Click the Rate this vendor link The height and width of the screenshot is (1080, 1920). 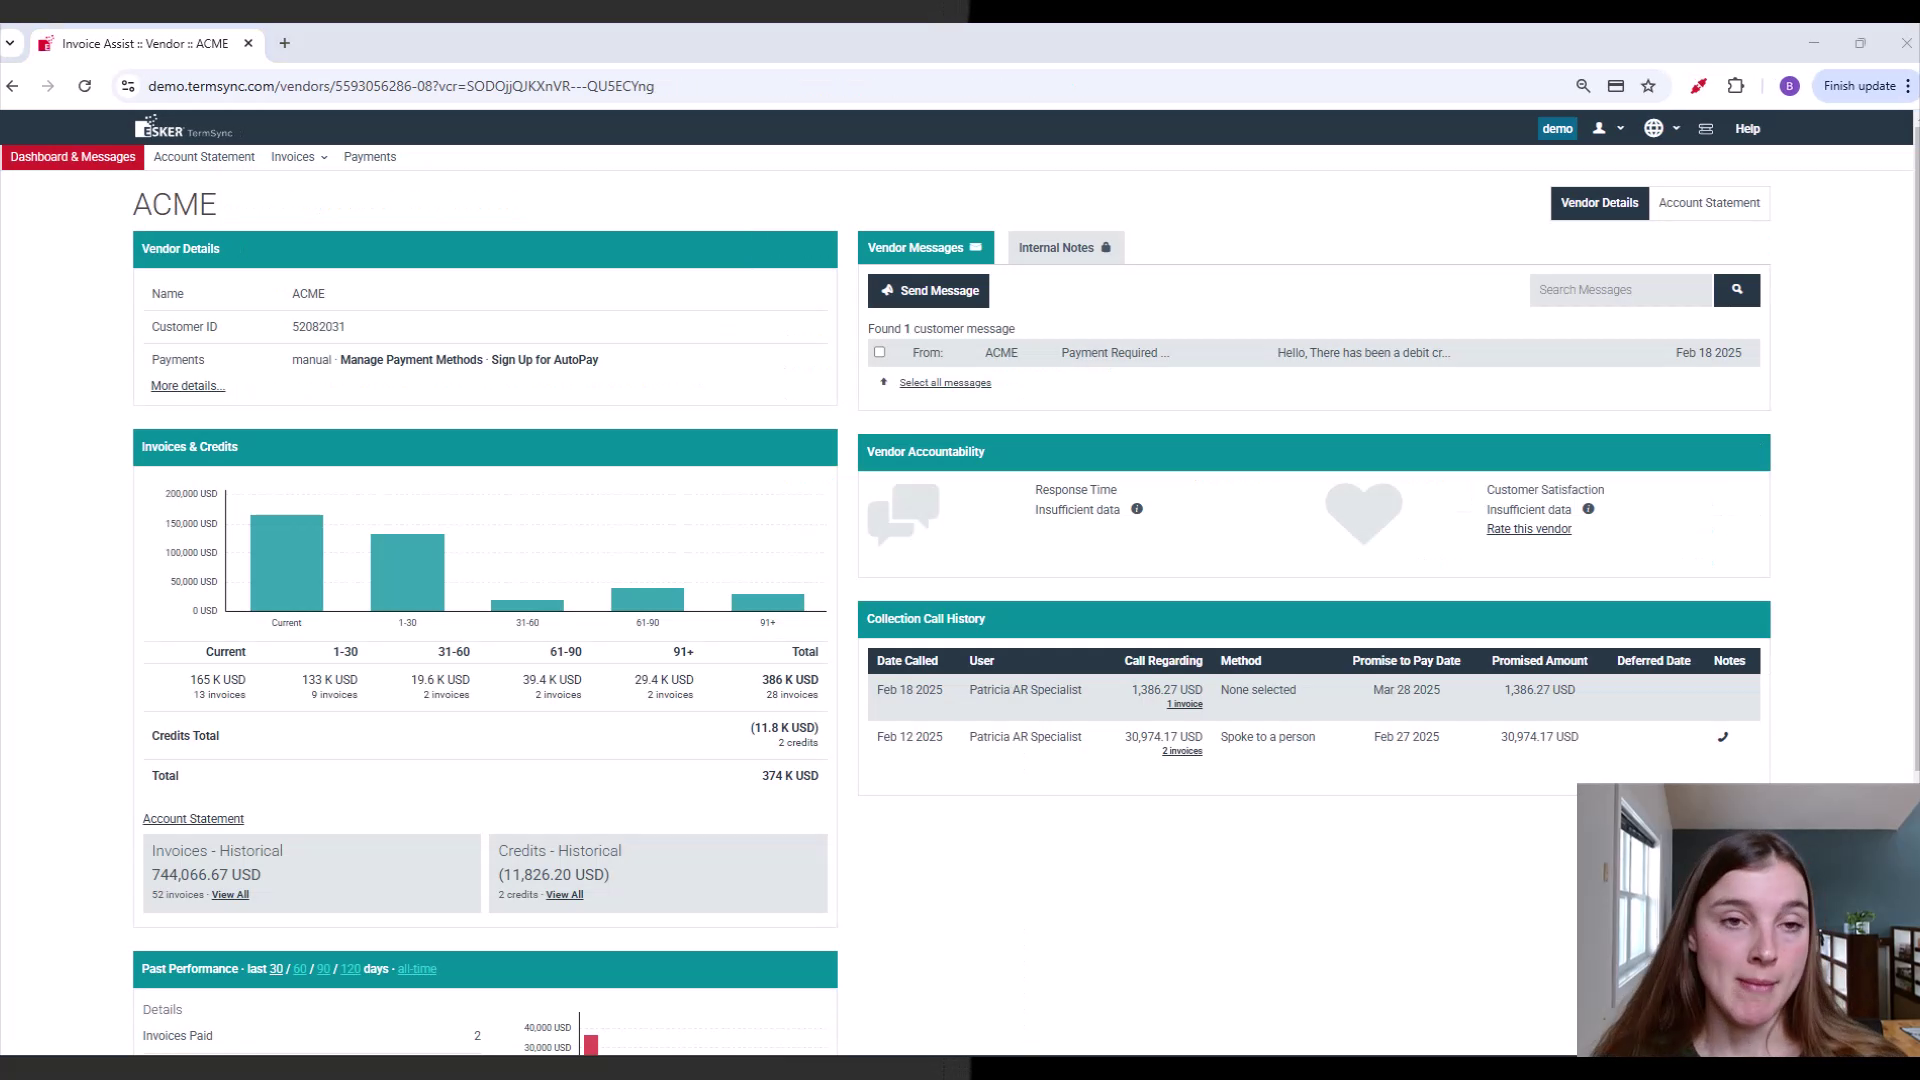[x=1528, y=528]
